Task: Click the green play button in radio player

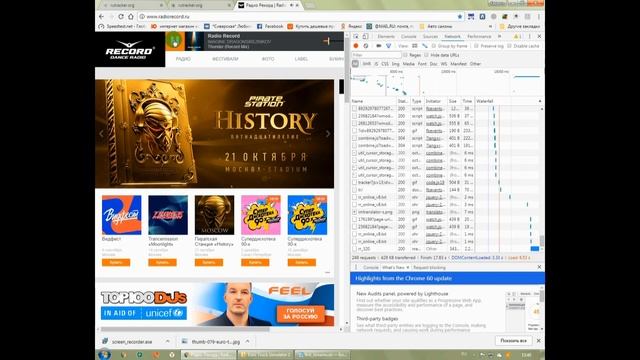Action: point(175,41)
